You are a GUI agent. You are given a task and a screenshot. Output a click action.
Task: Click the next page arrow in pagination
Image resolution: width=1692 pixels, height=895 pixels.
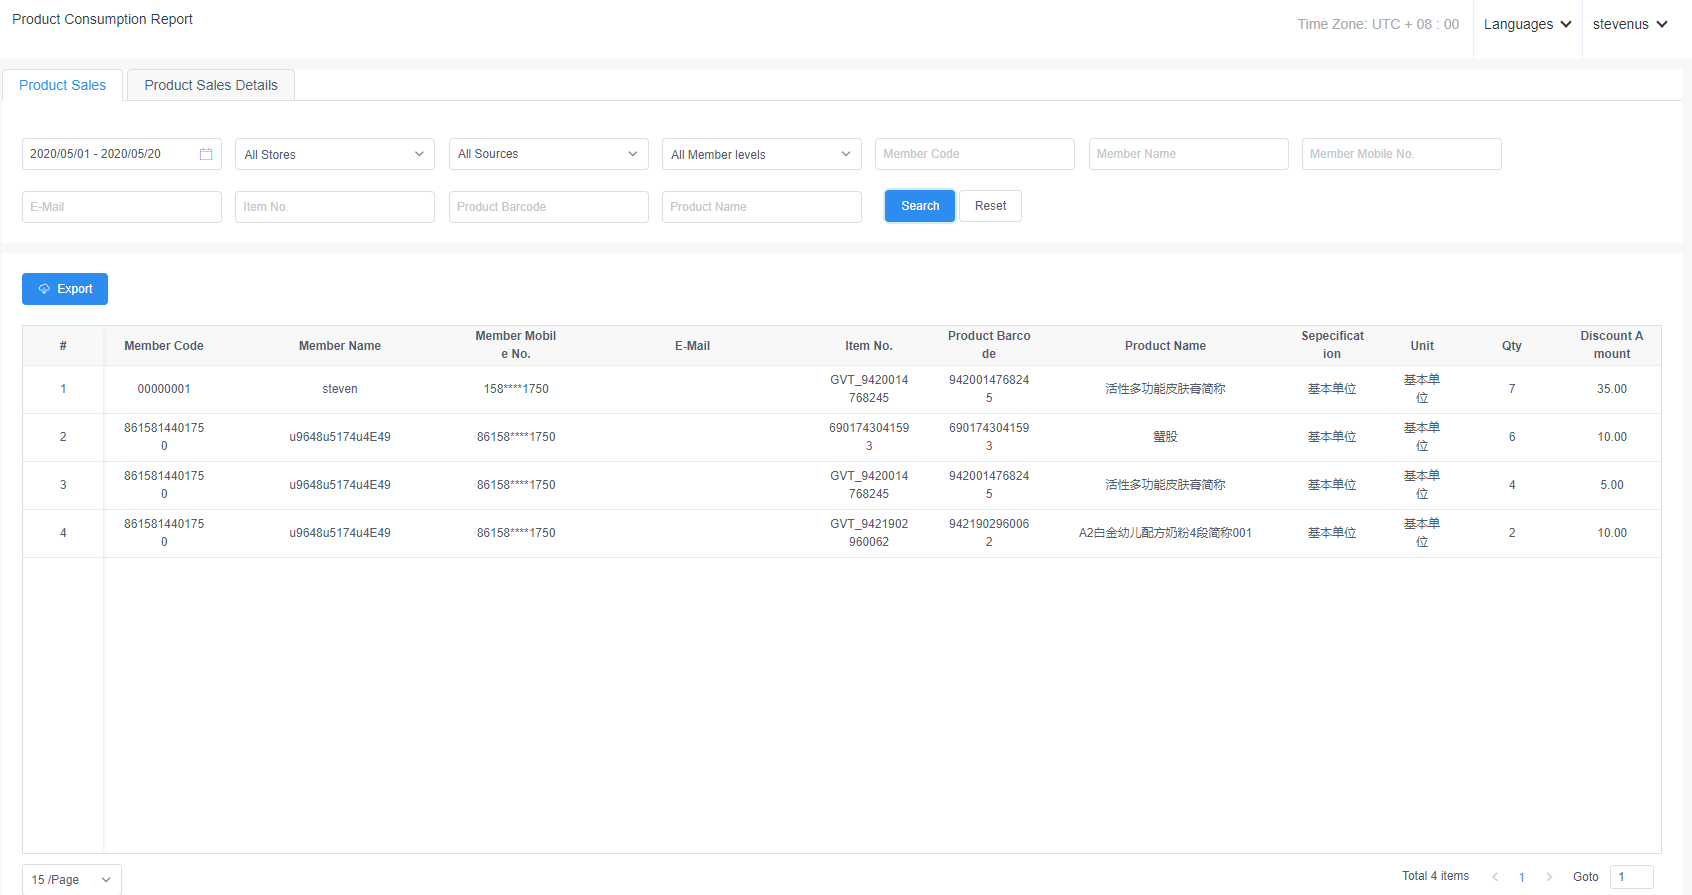pyautogui.click(x=1549, y=877)
